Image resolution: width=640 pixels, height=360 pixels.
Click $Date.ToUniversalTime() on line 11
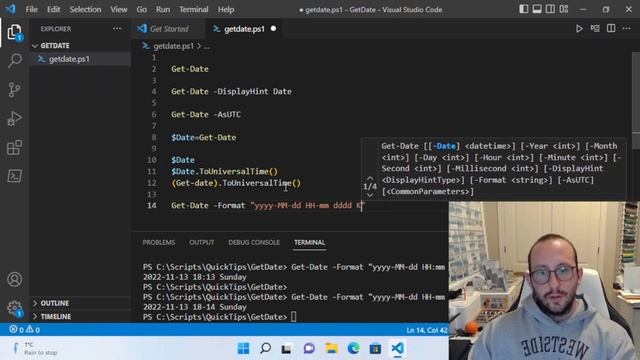tap(224, 171)
